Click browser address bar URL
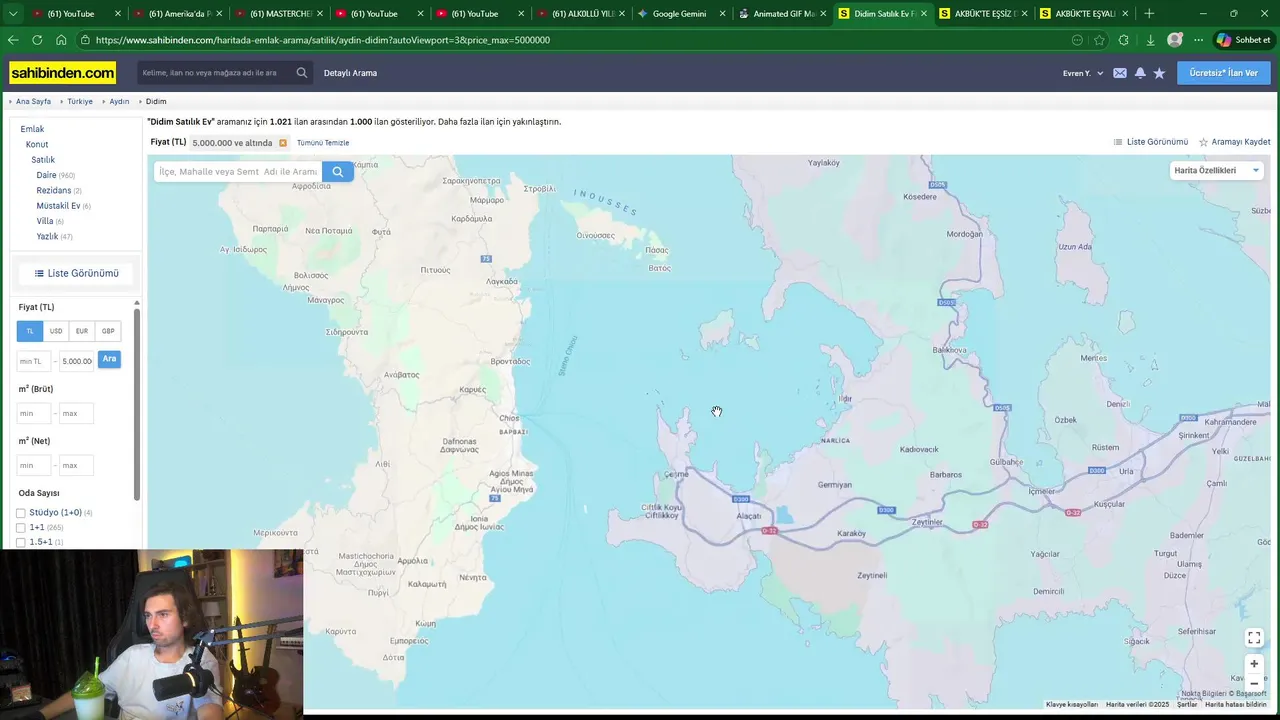Screen dimensions: 1280x720 click(323, 40)
